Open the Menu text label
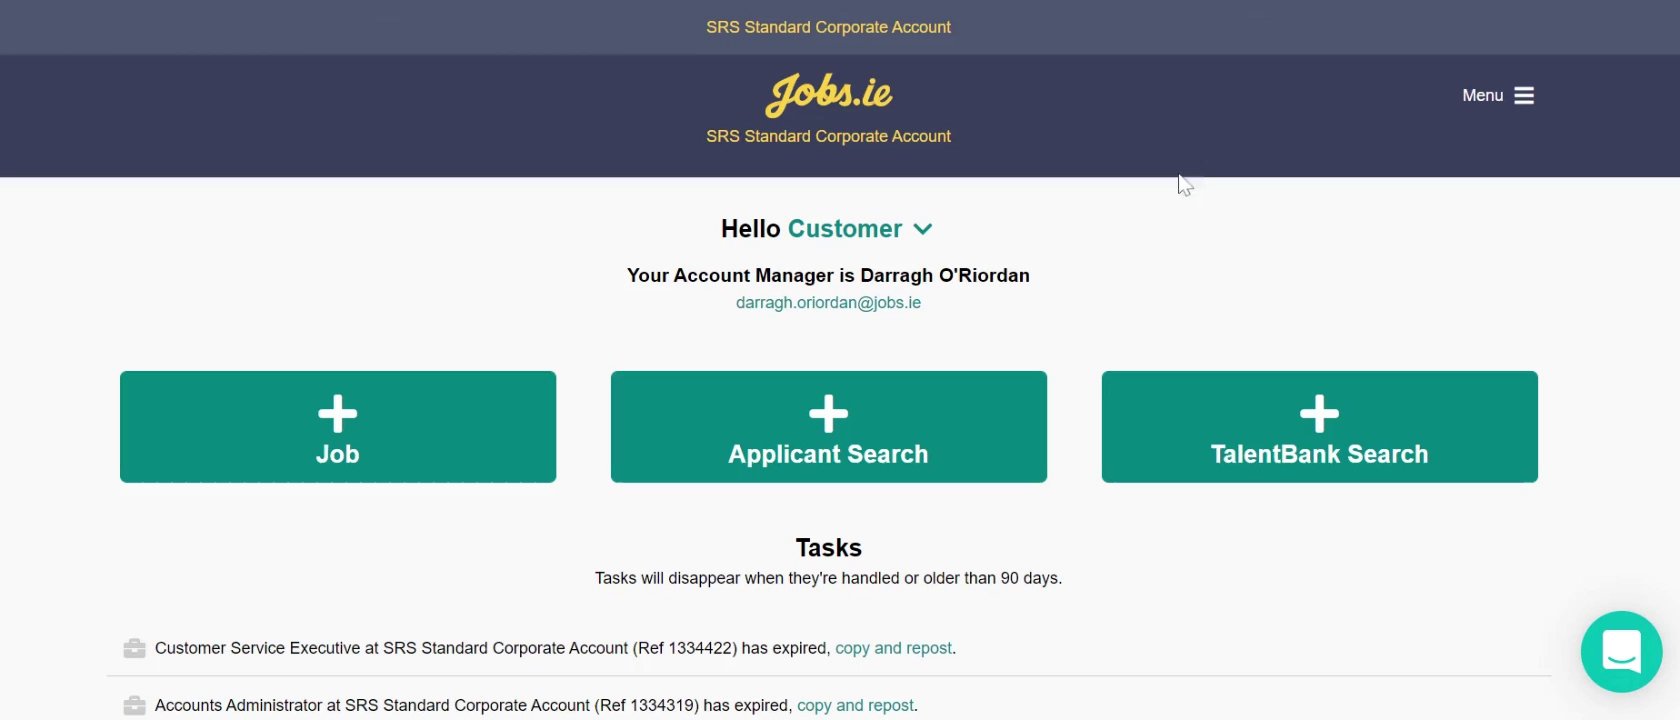 (x=1482, y=96)
